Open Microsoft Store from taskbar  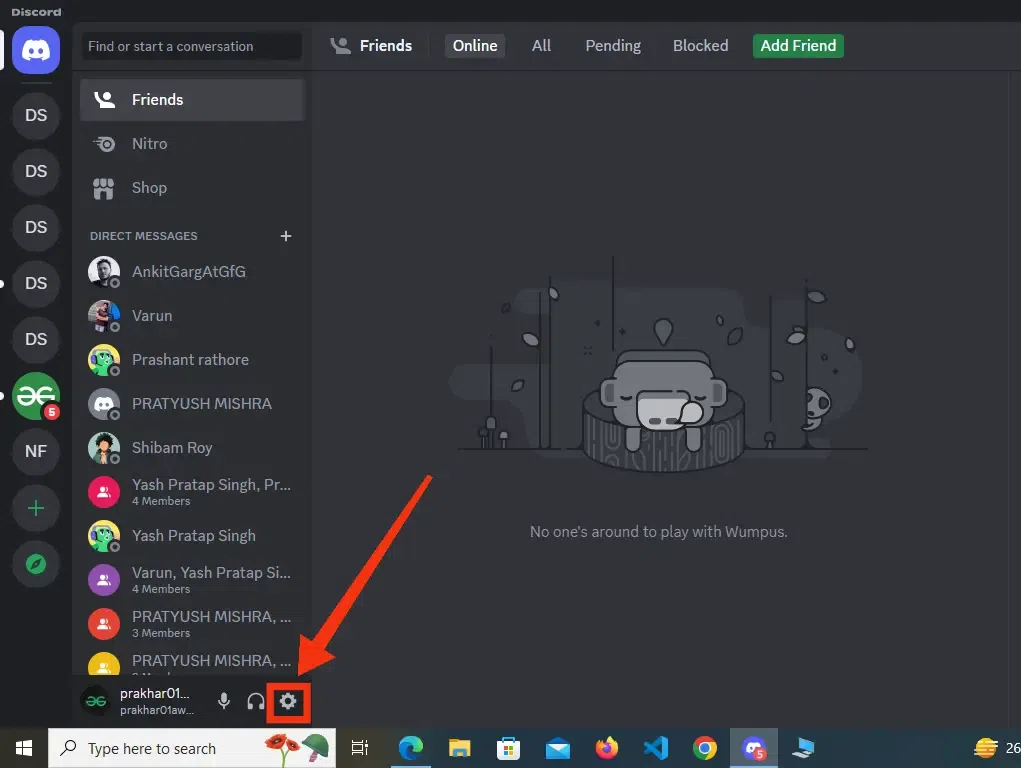(x=509, y=748)
